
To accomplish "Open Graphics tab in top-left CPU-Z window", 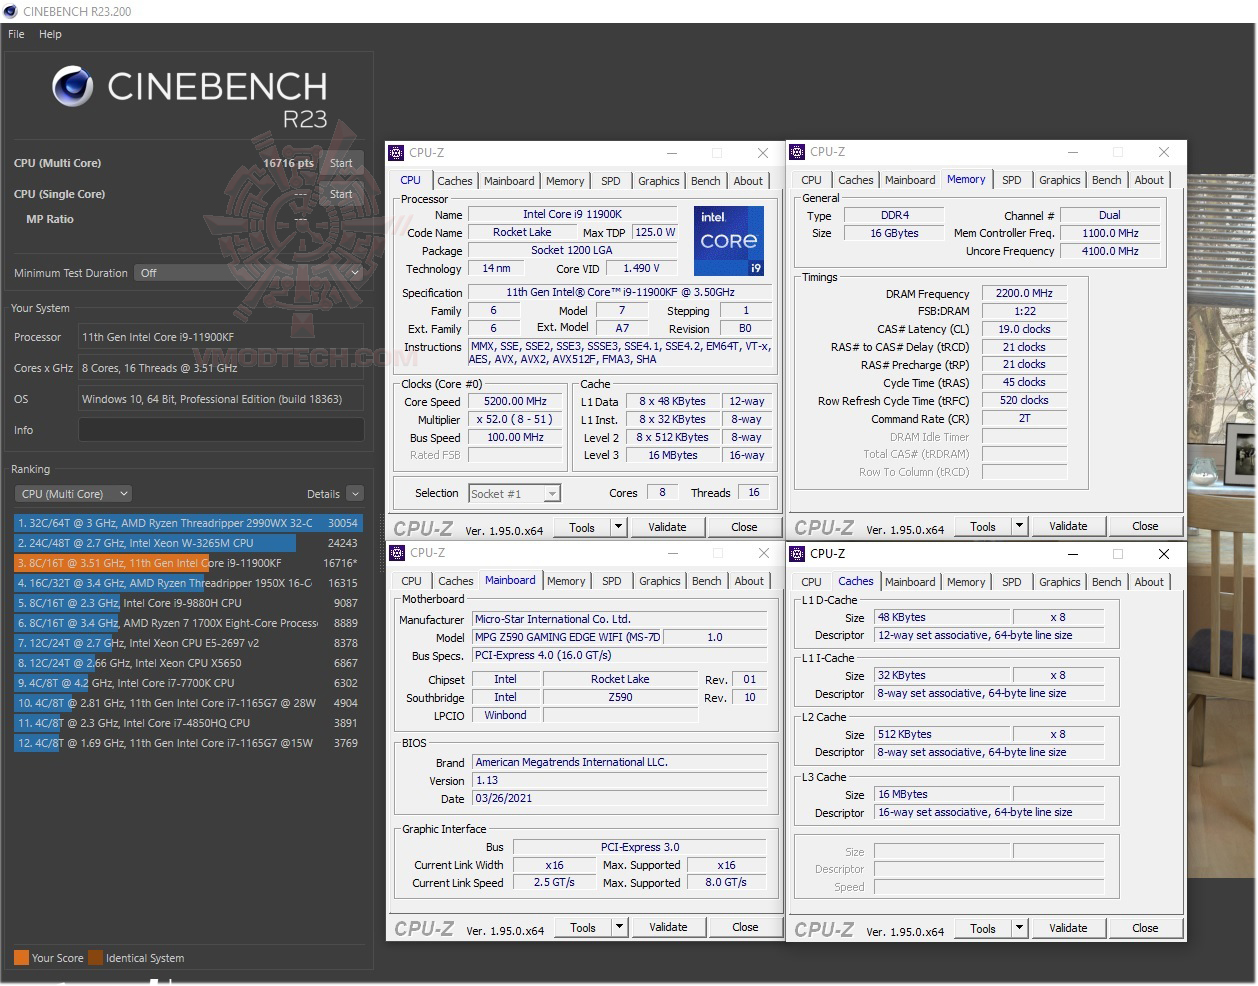I will [659, 181].
